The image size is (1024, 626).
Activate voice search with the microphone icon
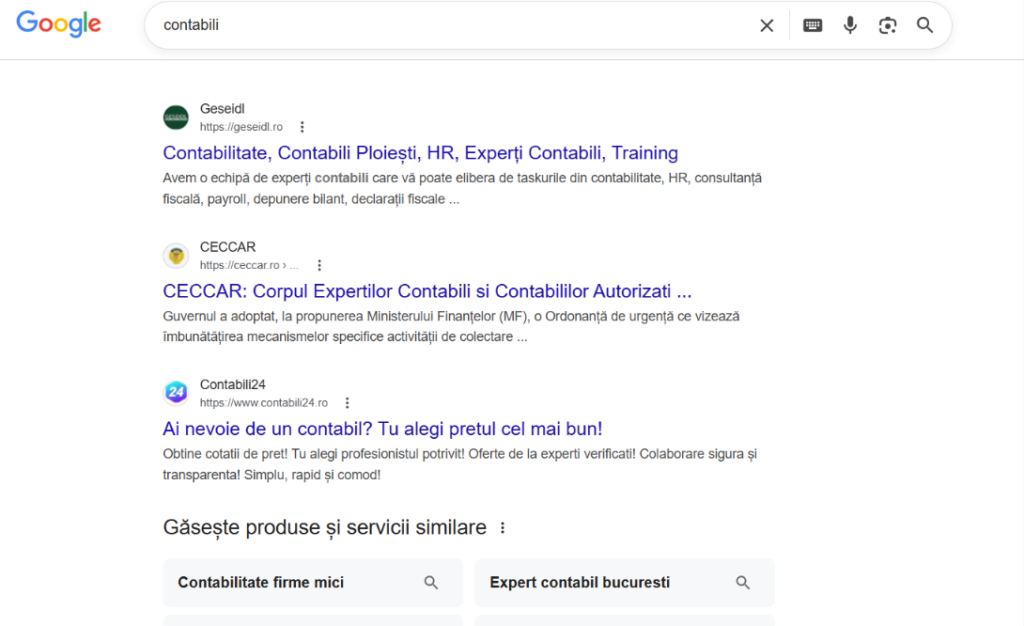(850, 25)
